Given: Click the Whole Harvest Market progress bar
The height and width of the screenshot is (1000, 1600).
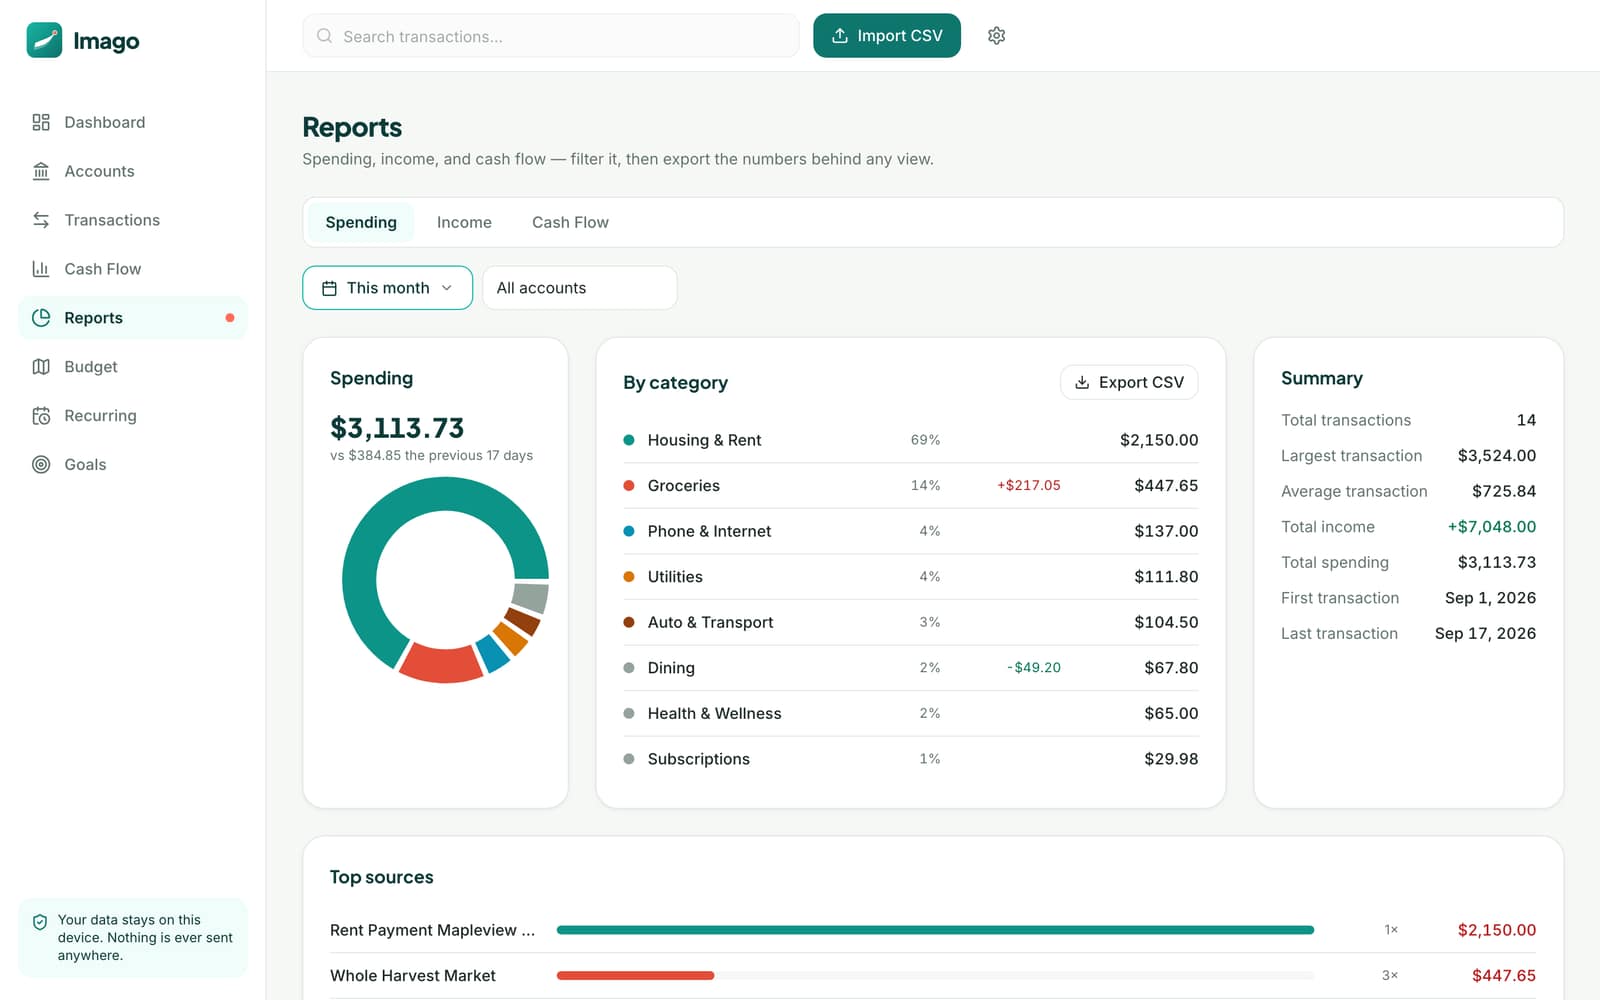Looking at the screenshot, I should click(x=935, y=976).
